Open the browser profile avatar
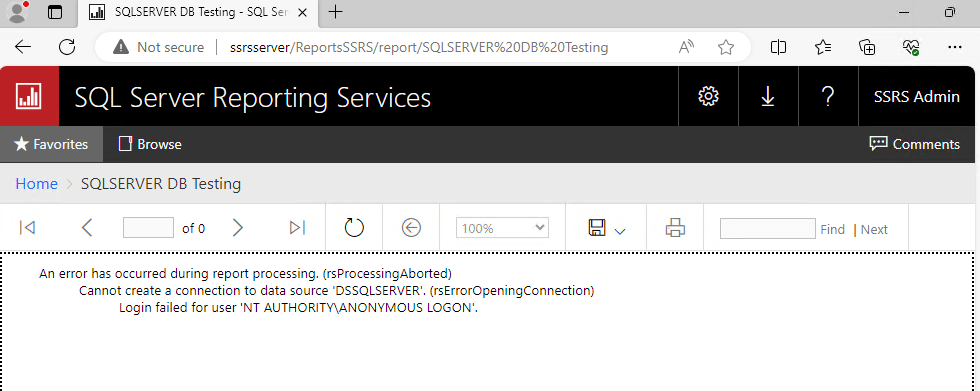Viewport: 980px width, 391px height. pyautogui.click(x=18, y=12)
